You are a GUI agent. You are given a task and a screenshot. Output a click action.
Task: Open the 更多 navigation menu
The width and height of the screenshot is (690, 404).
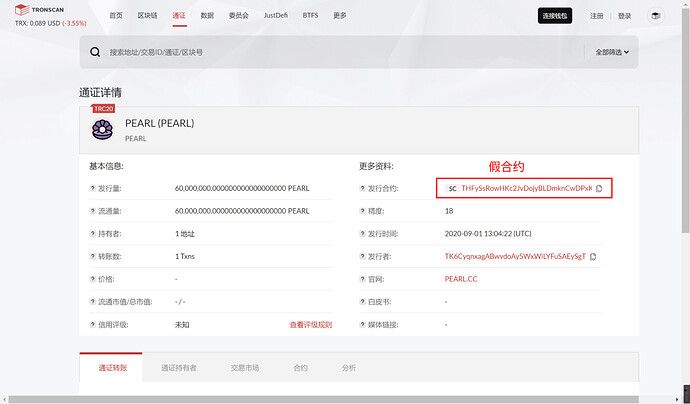(x=340, y=15)
